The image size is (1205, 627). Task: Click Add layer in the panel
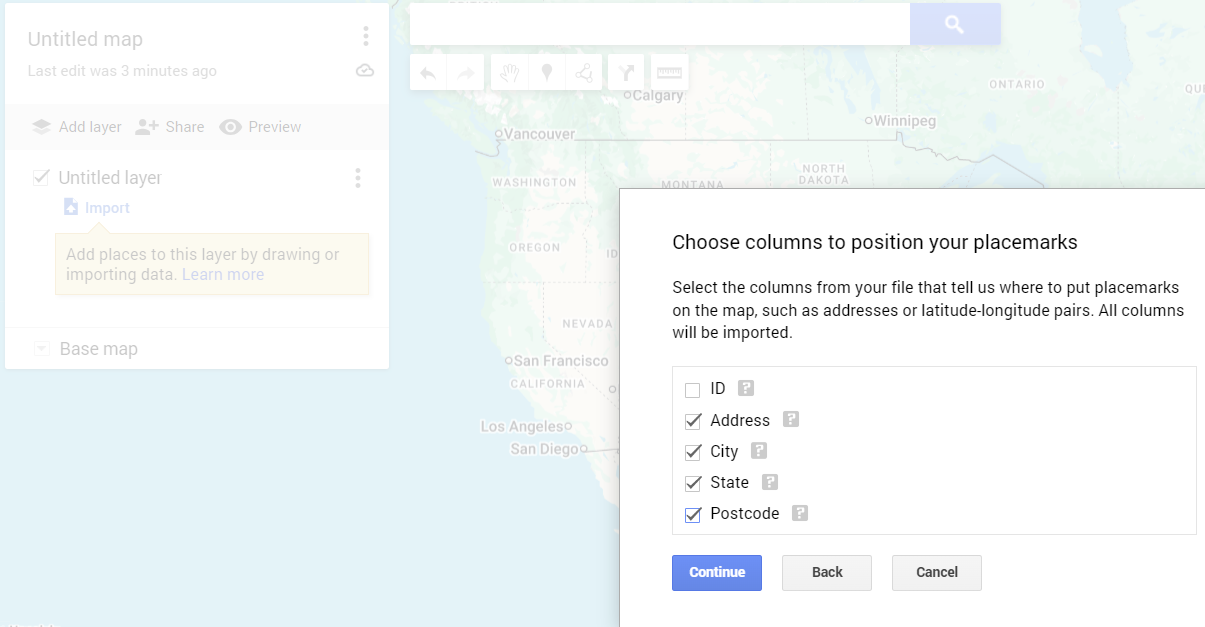77,127
